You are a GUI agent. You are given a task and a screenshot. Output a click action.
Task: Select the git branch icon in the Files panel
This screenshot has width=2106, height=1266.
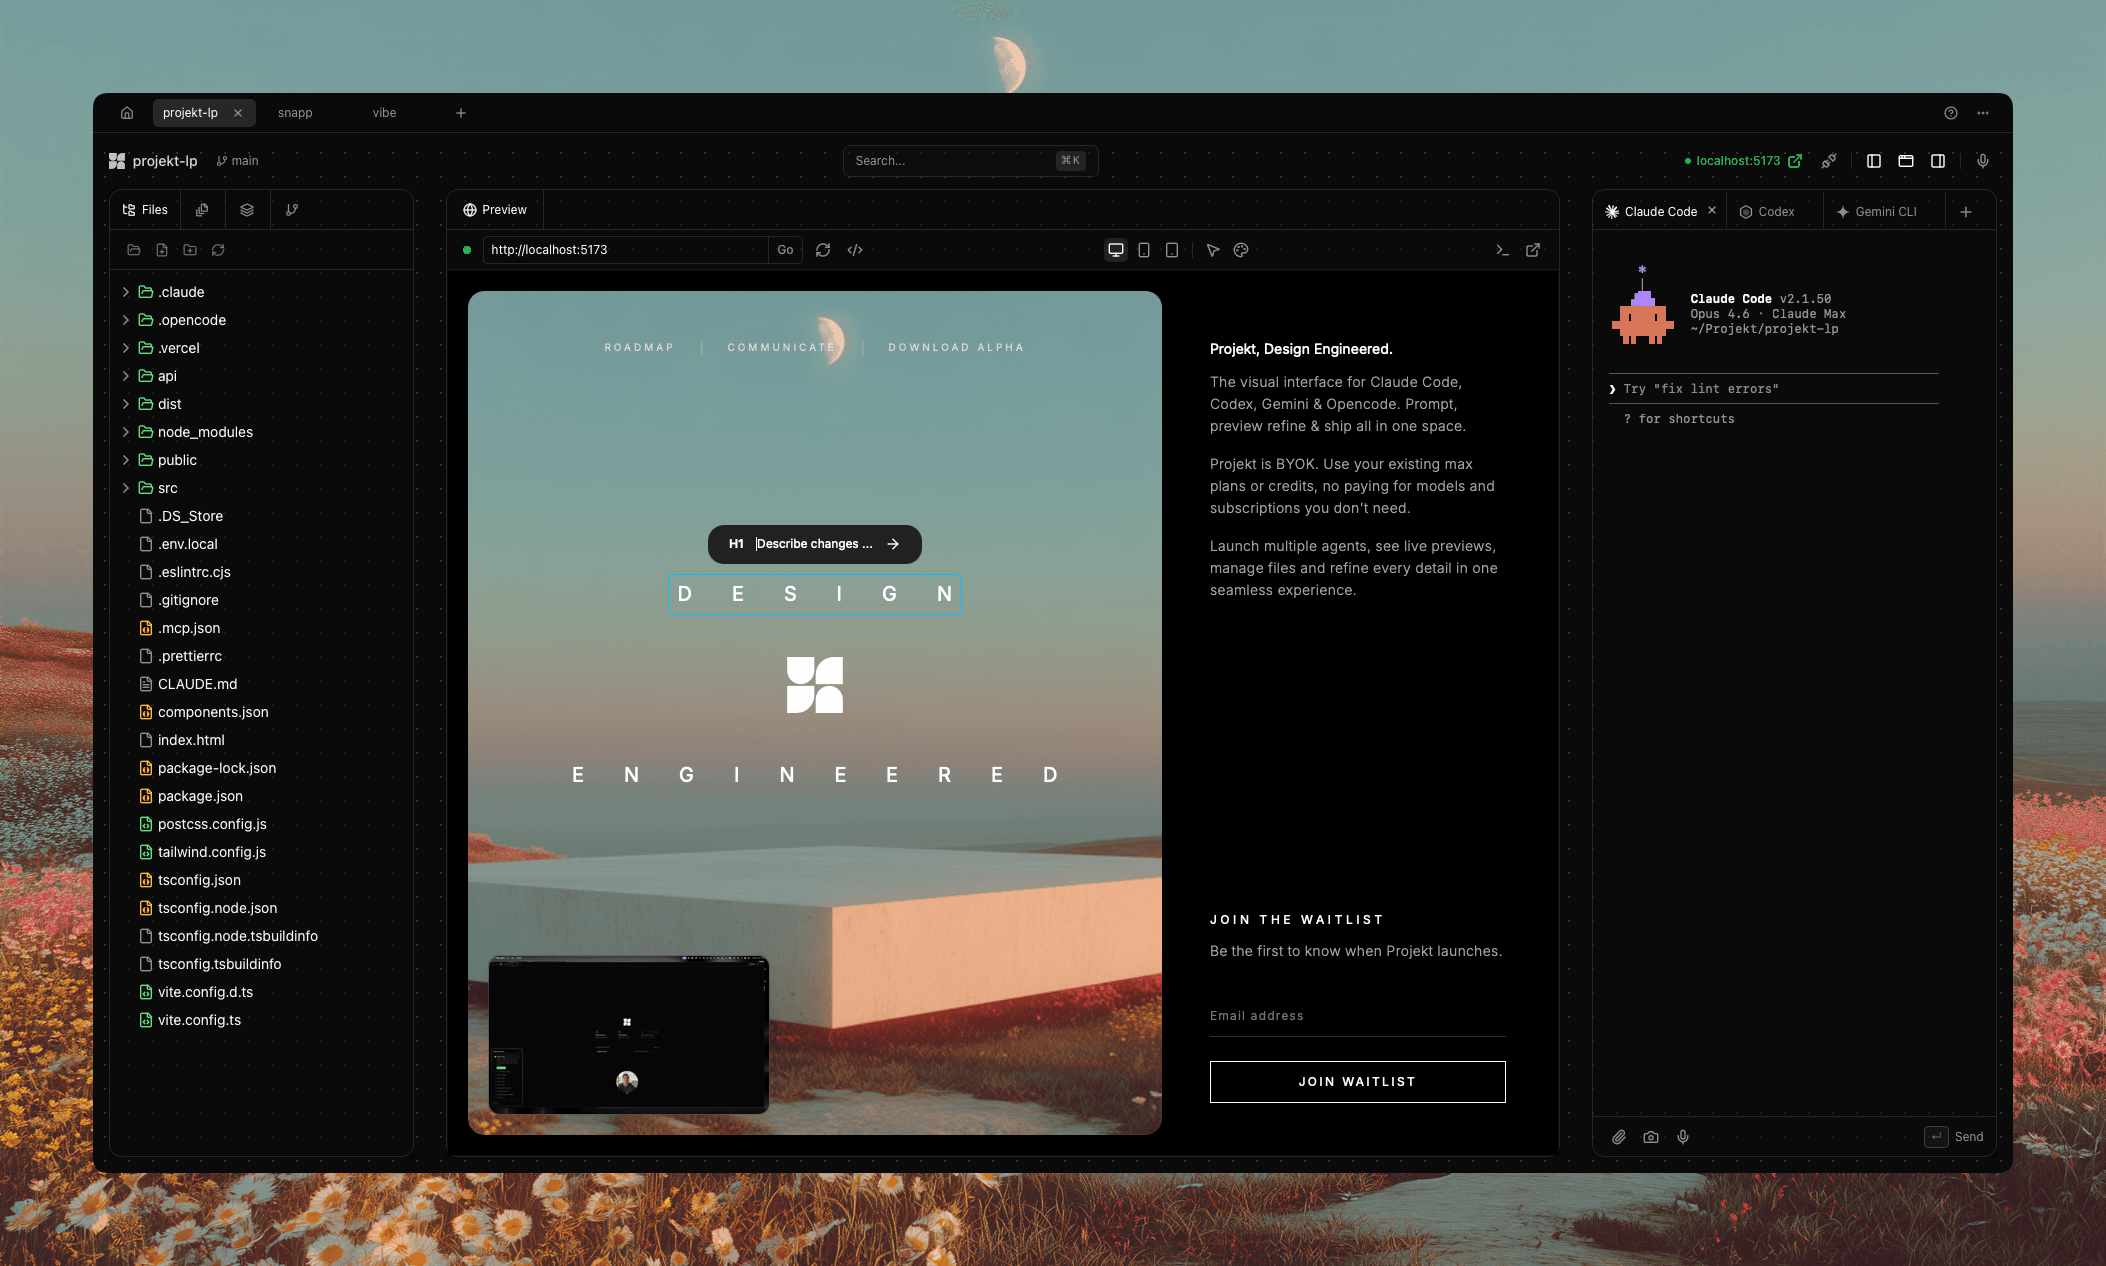pyautogui.click(x=292, y=209)
